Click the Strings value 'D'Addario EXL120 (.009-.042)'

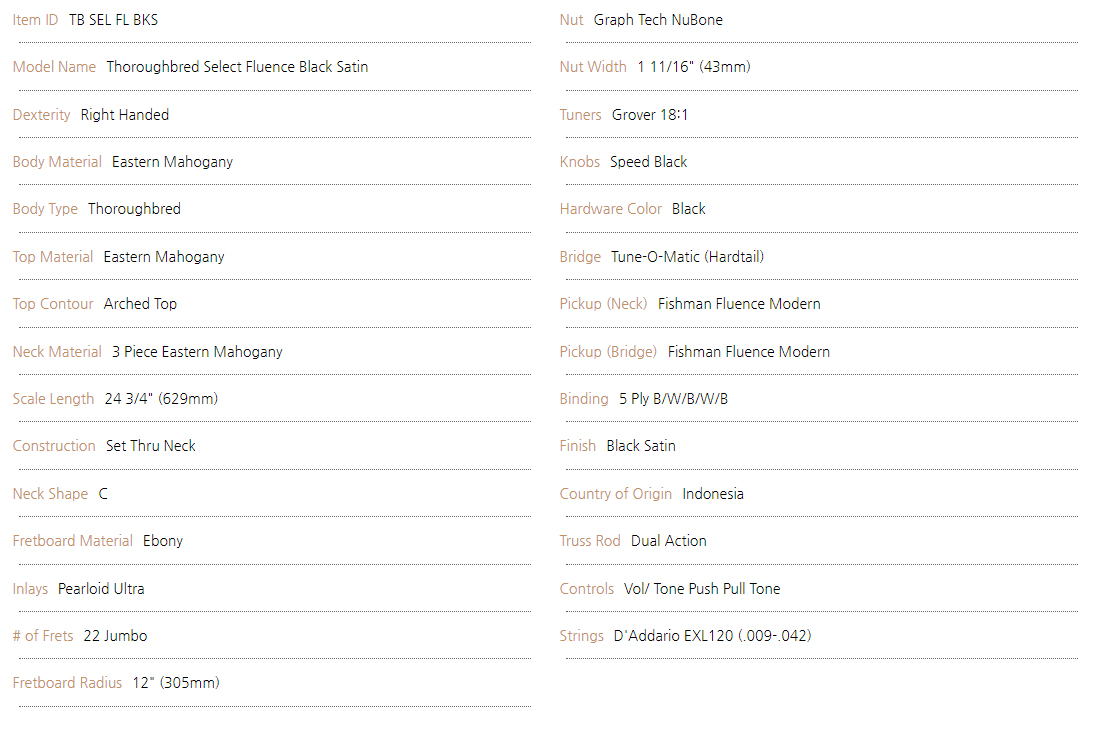(712, 636)
